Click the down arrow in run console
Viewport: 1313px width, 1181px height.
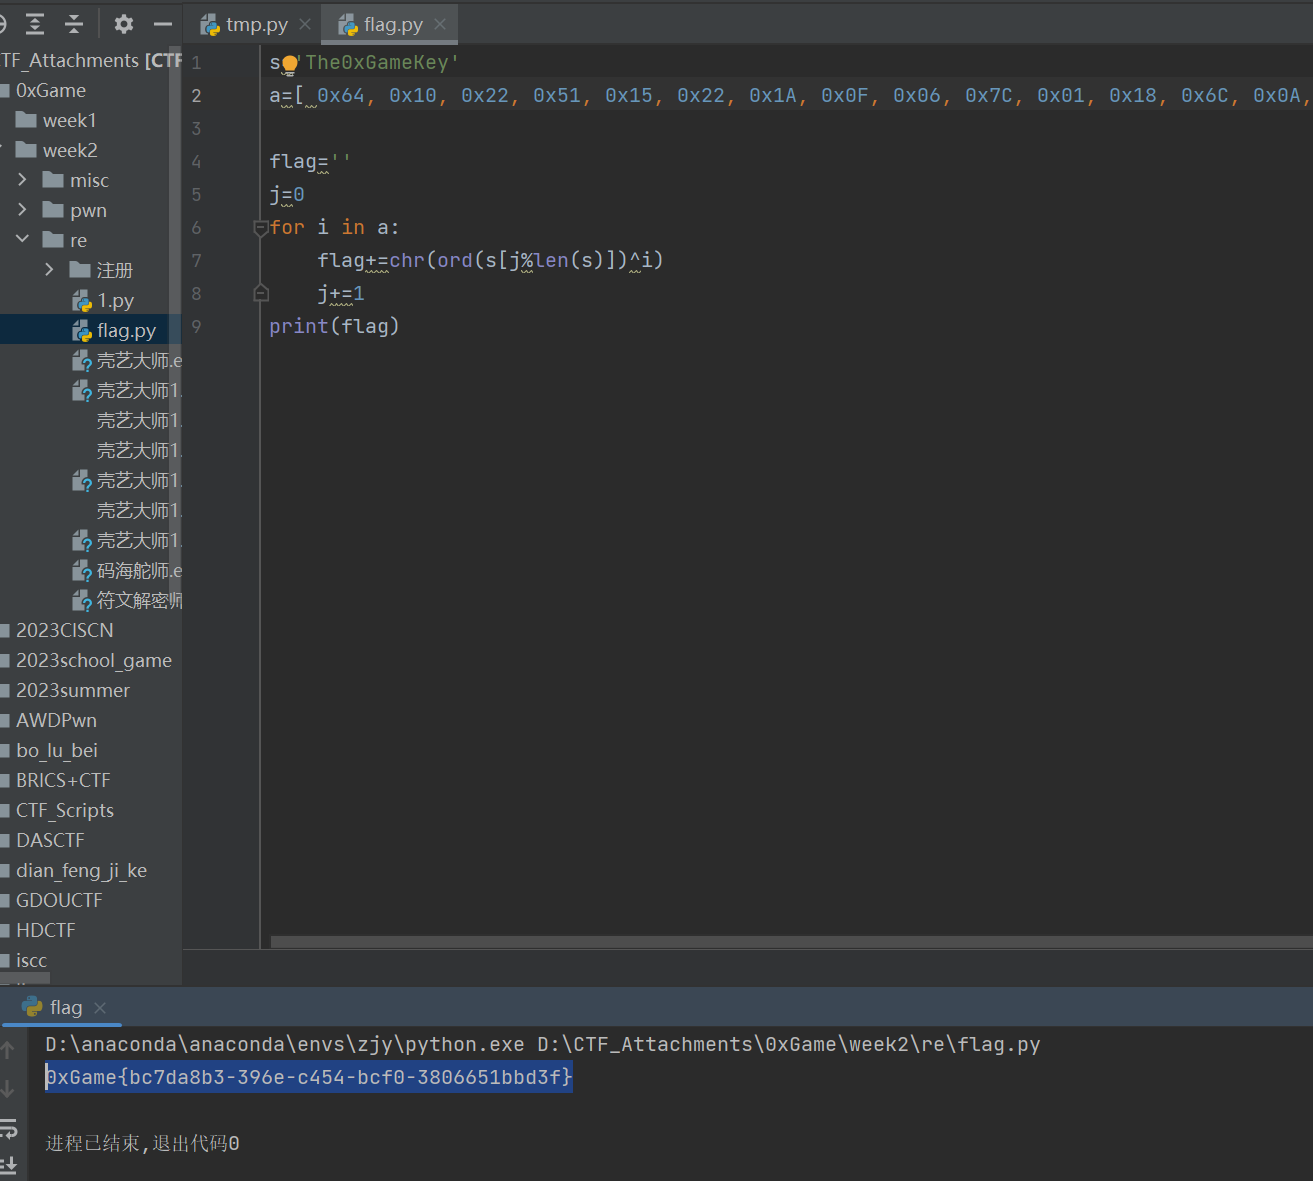point(8,1089)
